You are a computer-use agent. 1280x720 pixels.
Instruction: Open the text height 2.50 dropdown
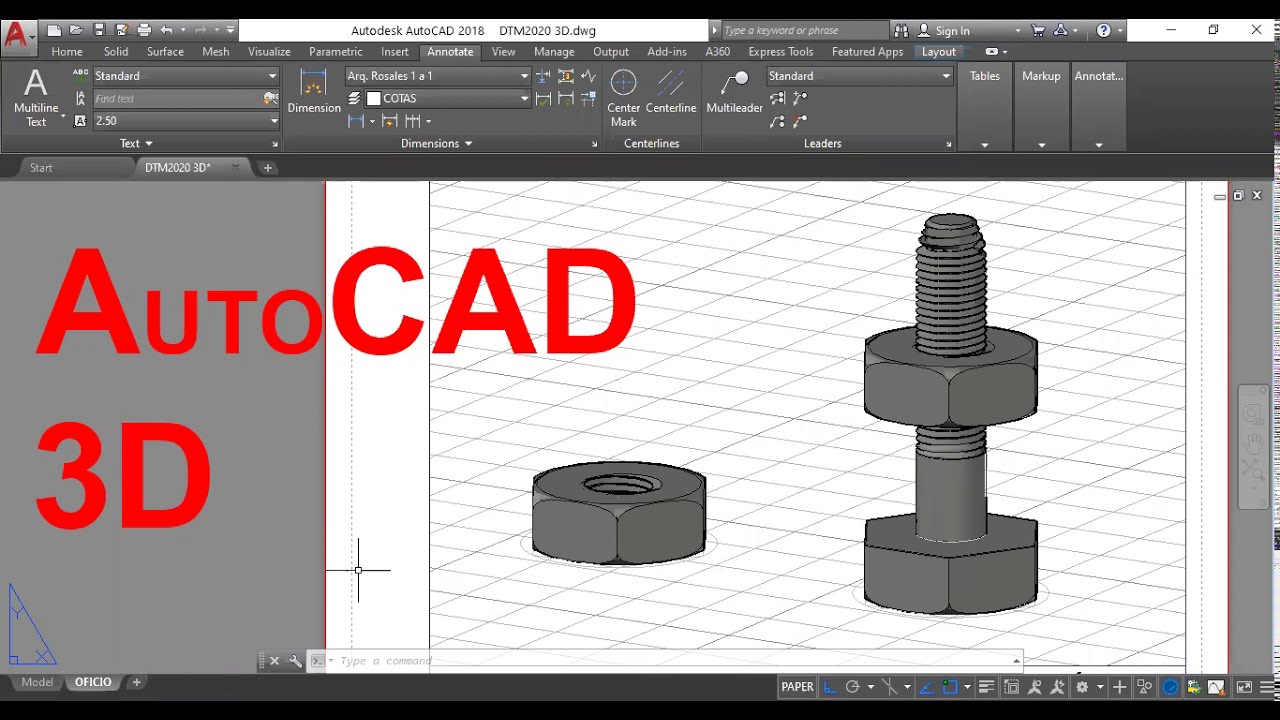coord(186,121)
